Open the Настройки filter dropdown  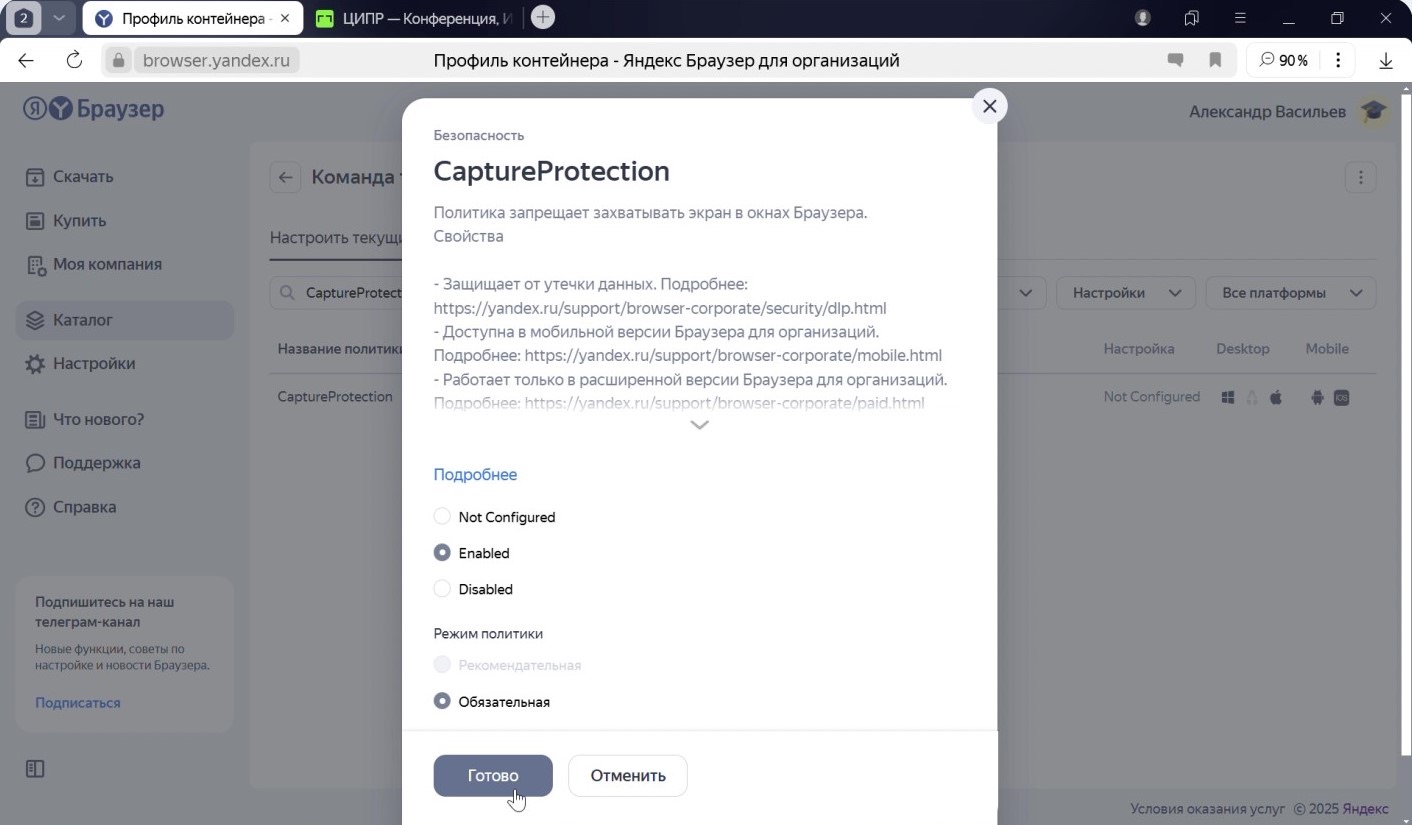[x=1126, y=293]
